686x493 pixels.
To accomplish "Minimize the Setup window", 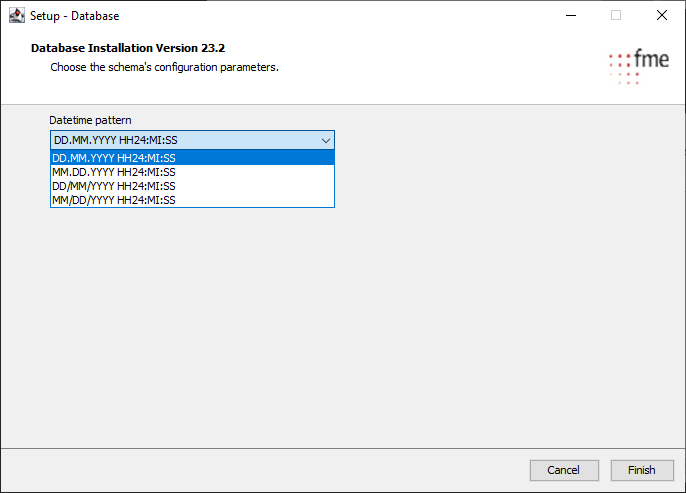I will [570, 16].
